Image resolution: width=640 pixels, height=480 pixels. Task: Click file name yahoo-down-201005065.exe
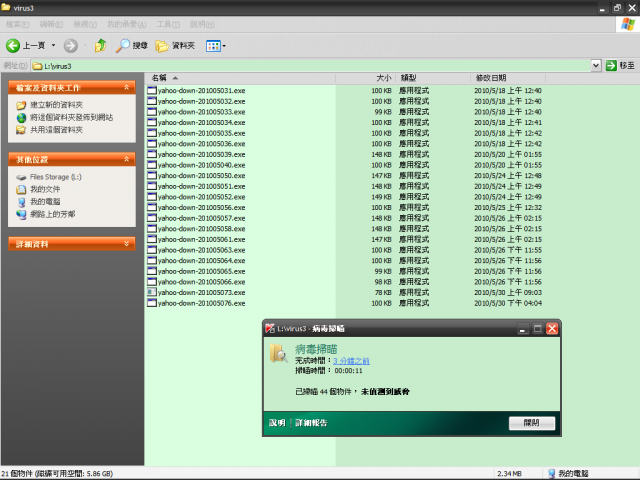202,271
